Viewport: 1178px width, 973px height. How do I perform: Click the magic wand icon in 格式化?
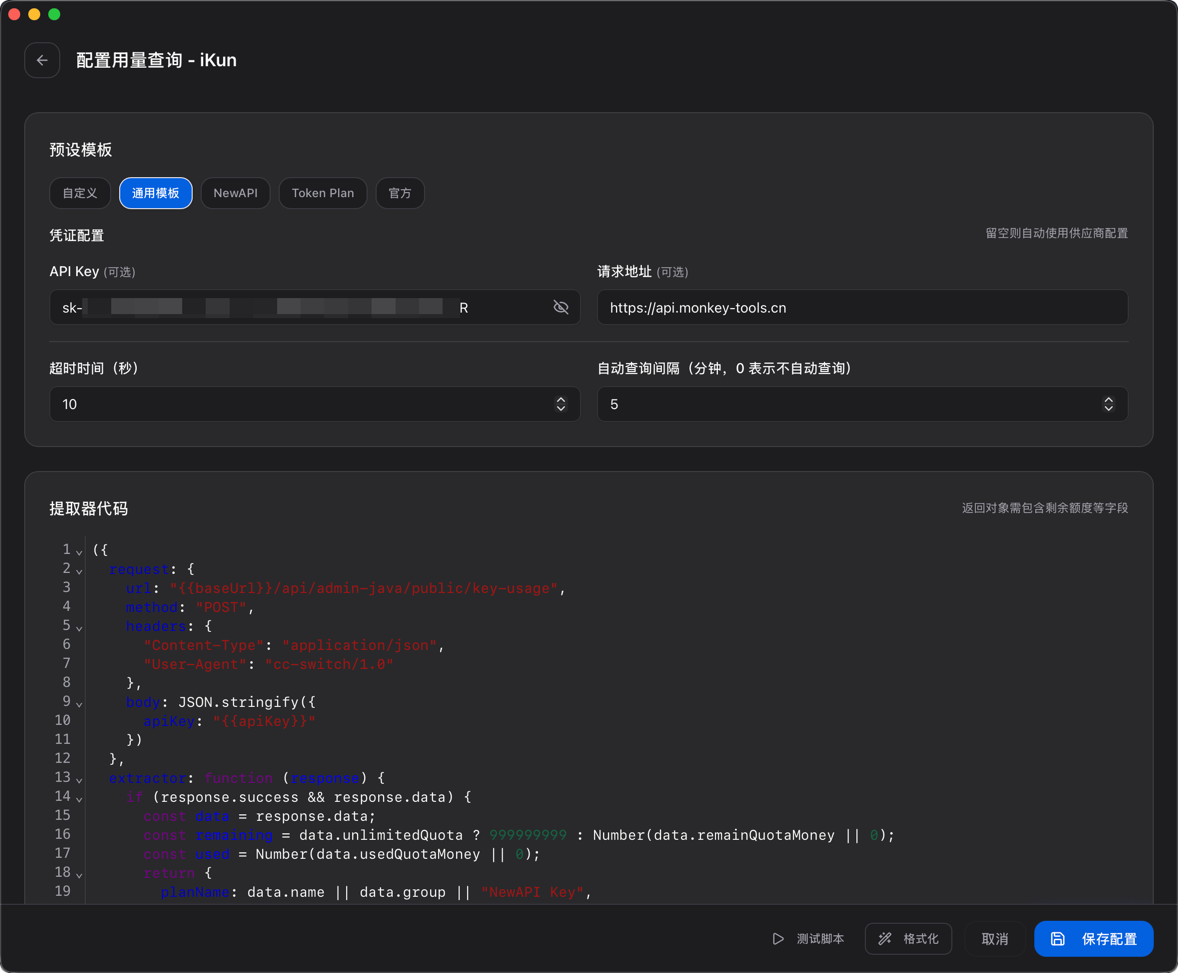[x=885, y=938]
